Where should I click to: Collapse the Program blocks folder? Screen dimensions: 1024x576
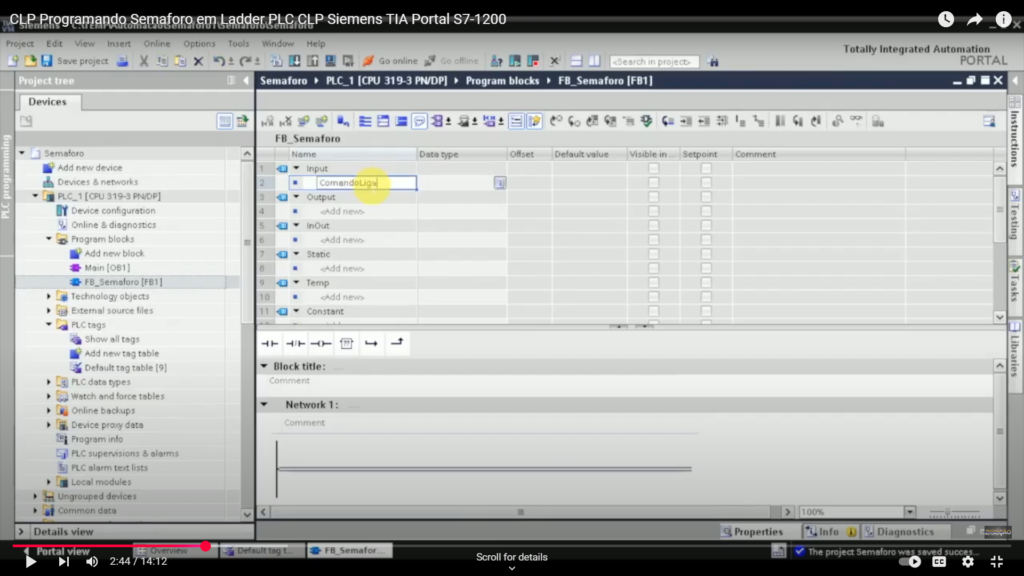[49, 239]
